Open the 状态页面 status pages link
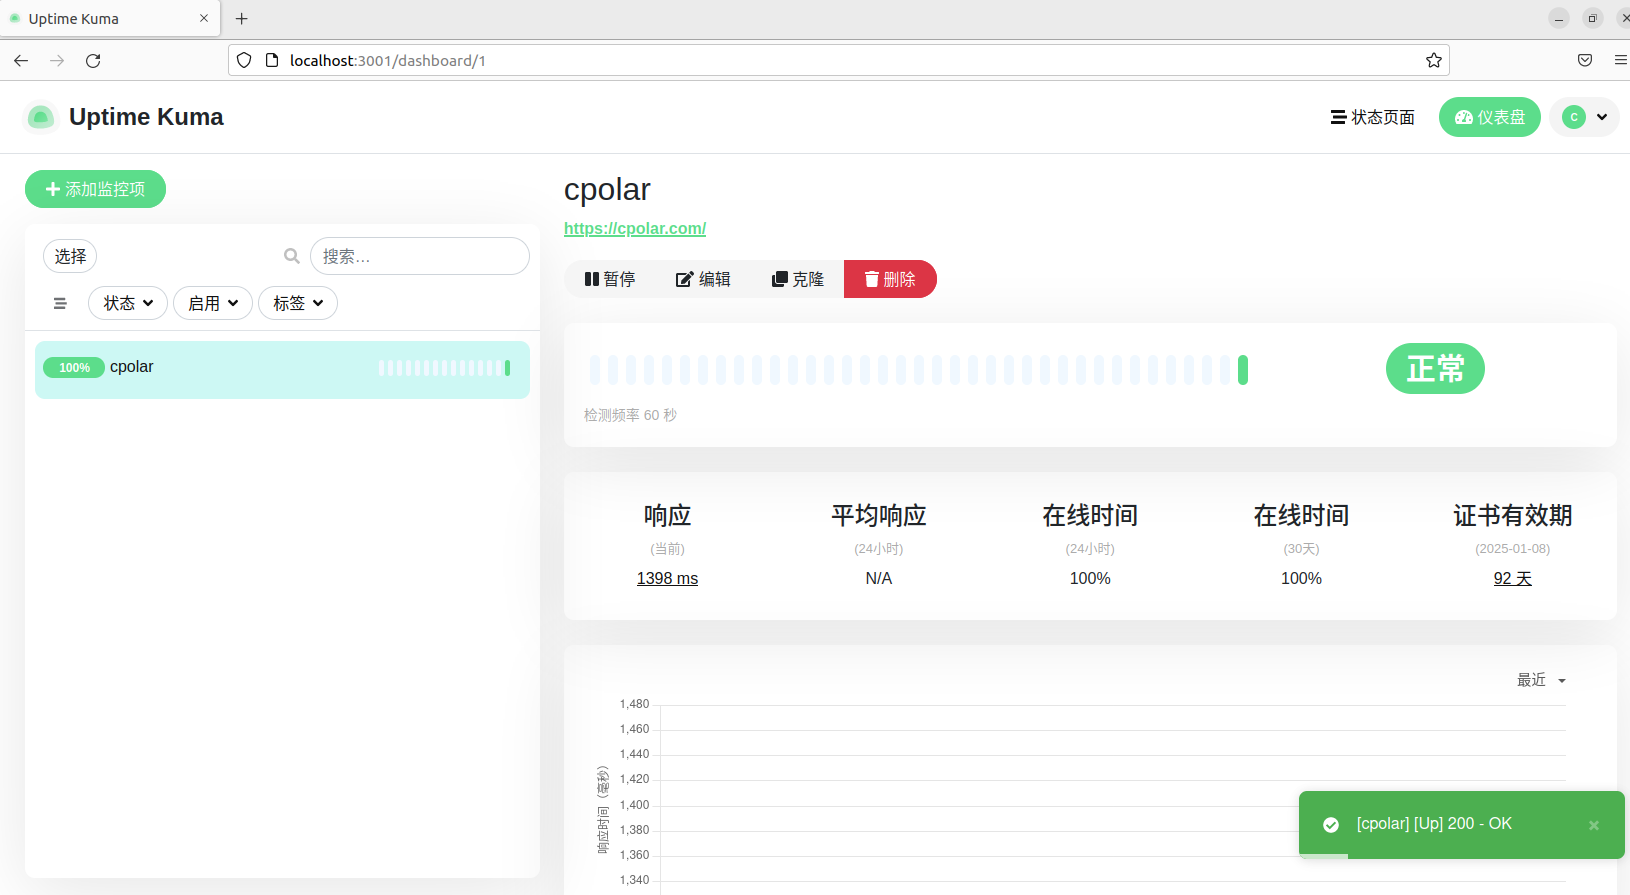 1372,117
